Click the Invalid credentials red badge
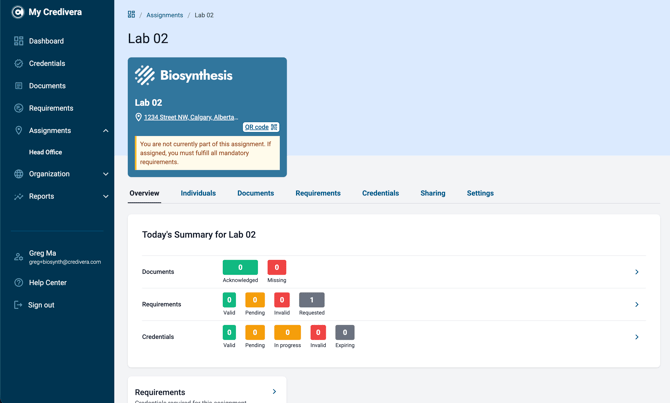670x403 pixels. (x=318, y=332)
